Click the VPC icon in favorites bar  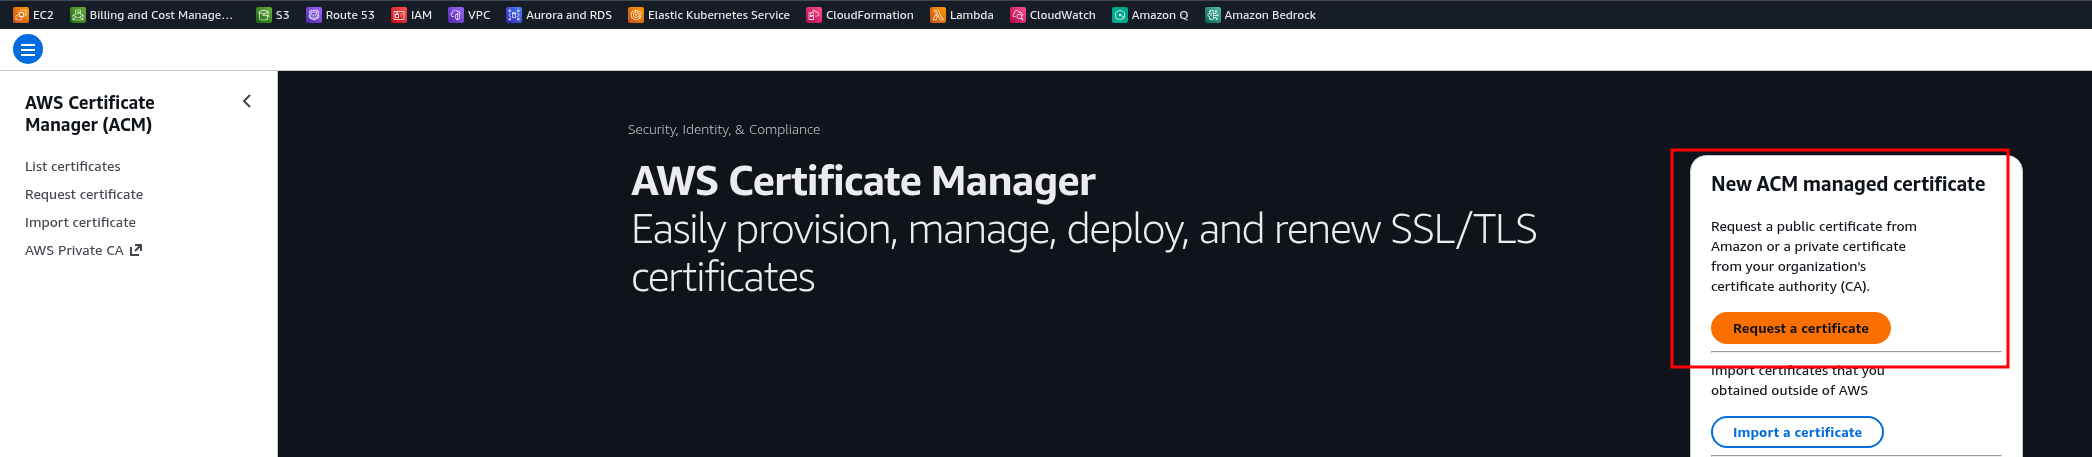point(456,15)
